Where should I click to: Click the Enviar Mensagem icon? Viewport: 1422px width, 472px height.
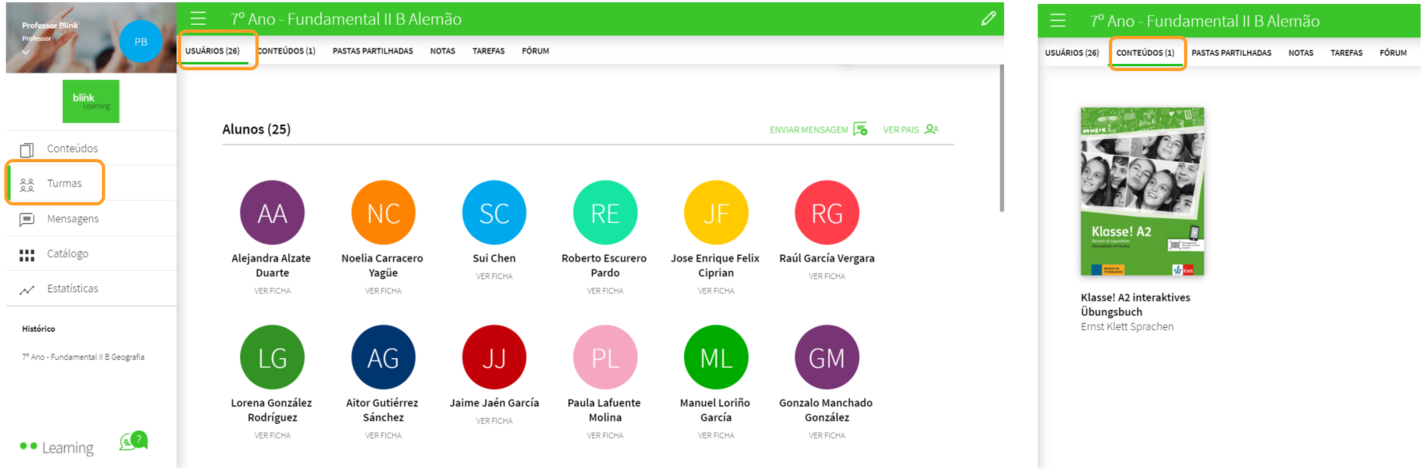point(860,129)
